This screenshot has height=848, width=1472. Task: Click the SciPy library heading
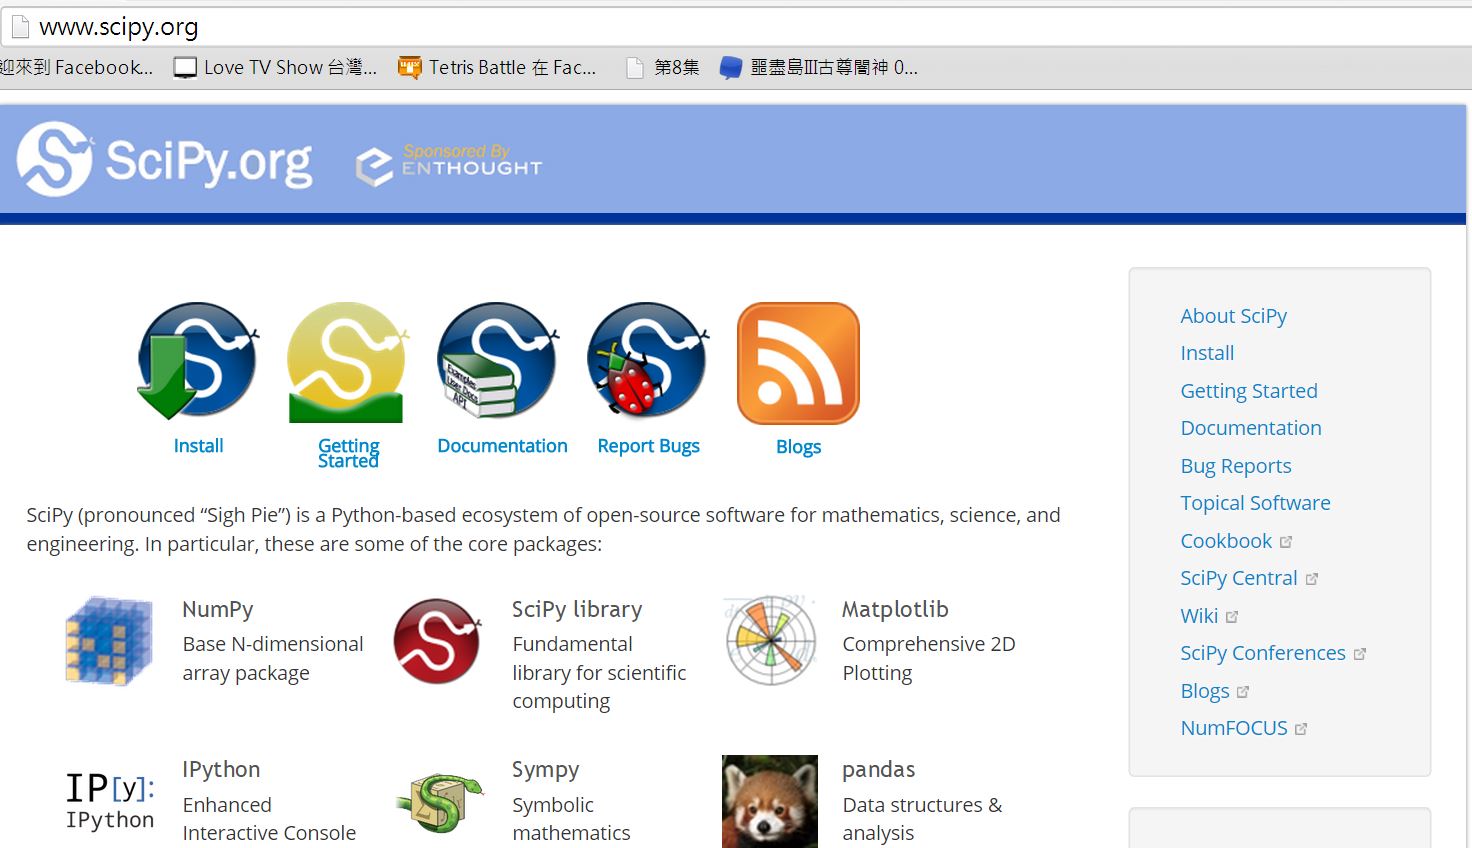tap(577, 609)
